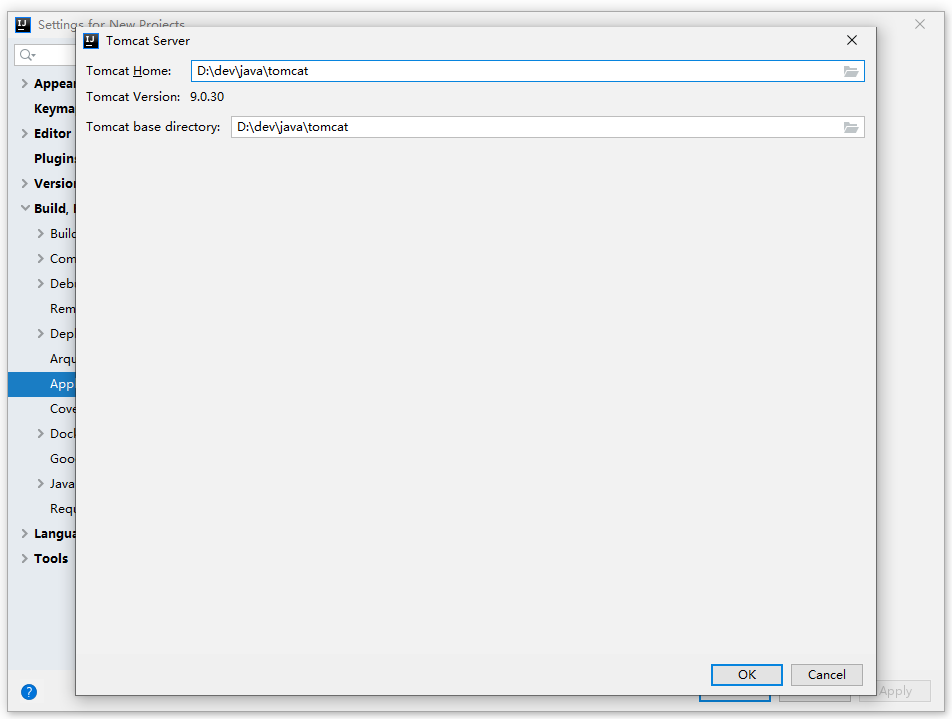This screenshot has width=952, height=719.
Task: Browse folder for Tomcat base directory
Action: point(851,127)
